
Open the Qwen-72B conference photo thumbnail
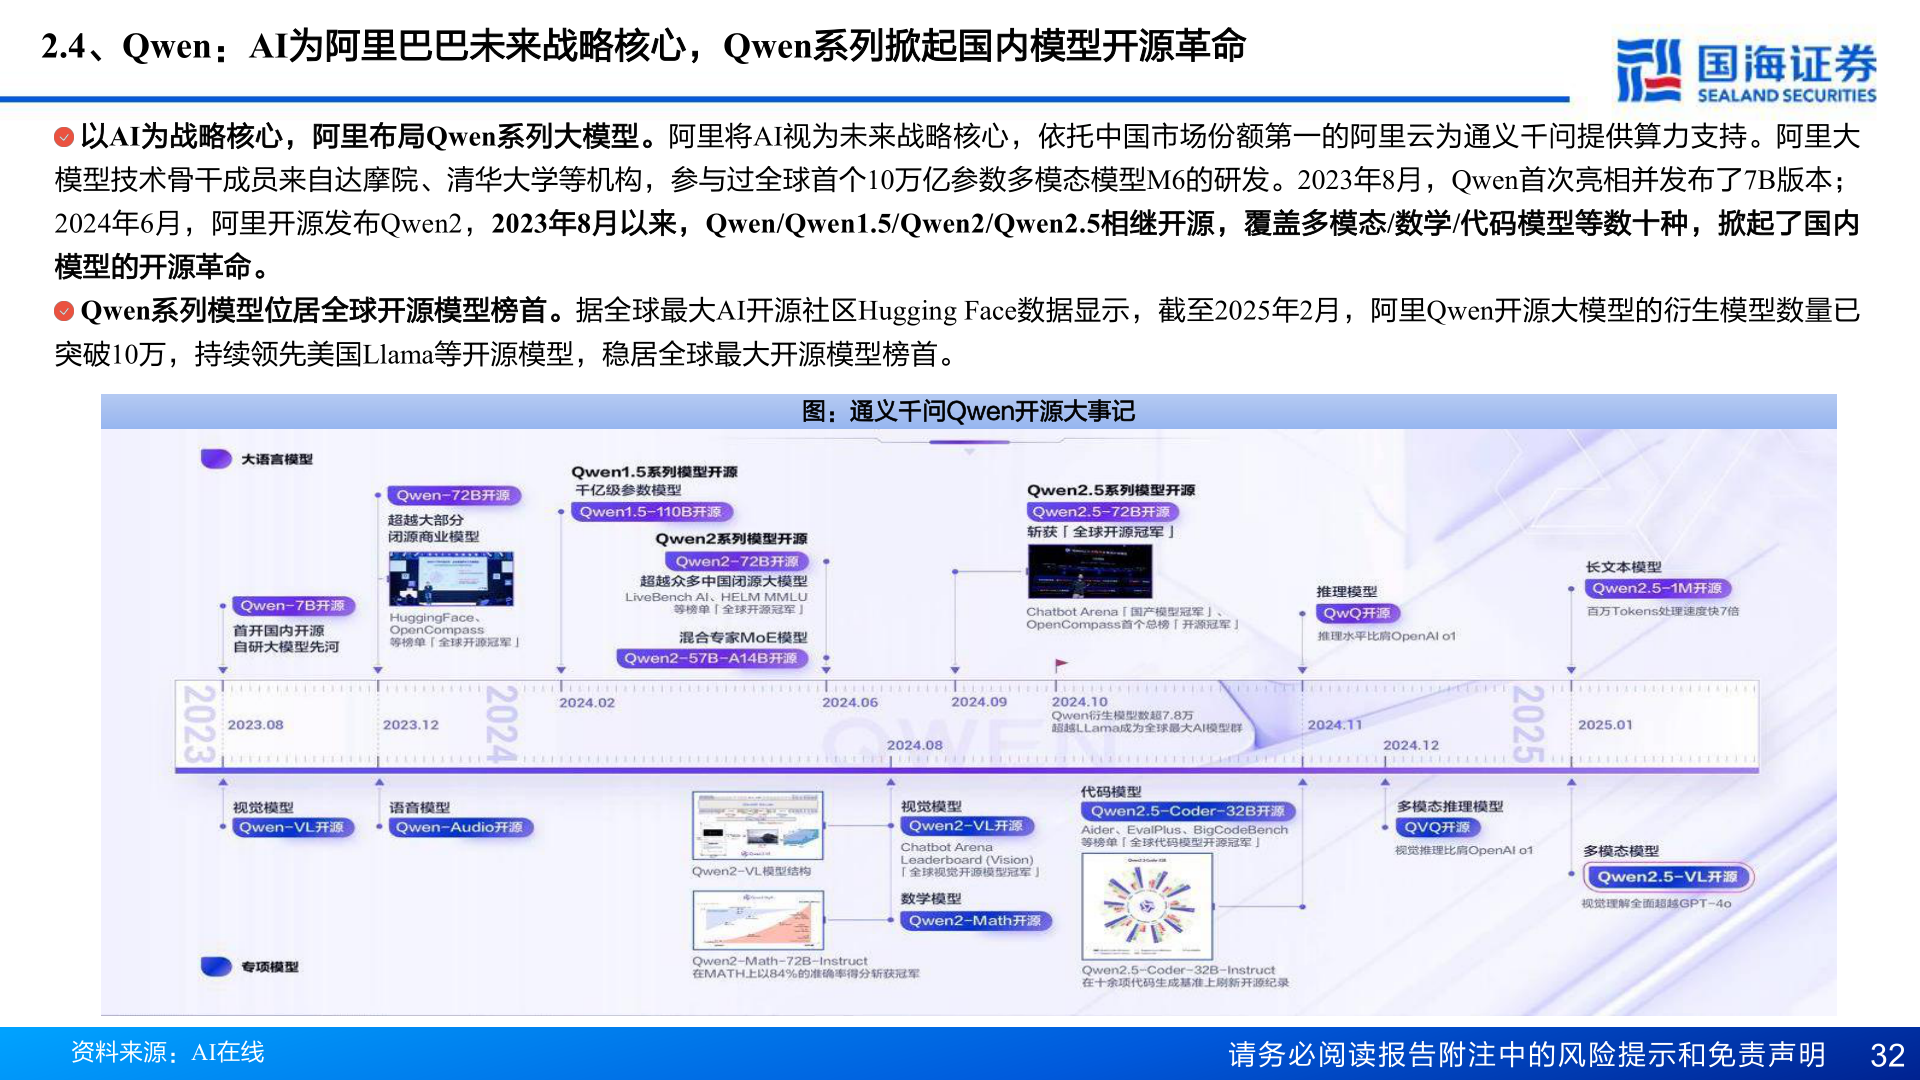(451, 578)
